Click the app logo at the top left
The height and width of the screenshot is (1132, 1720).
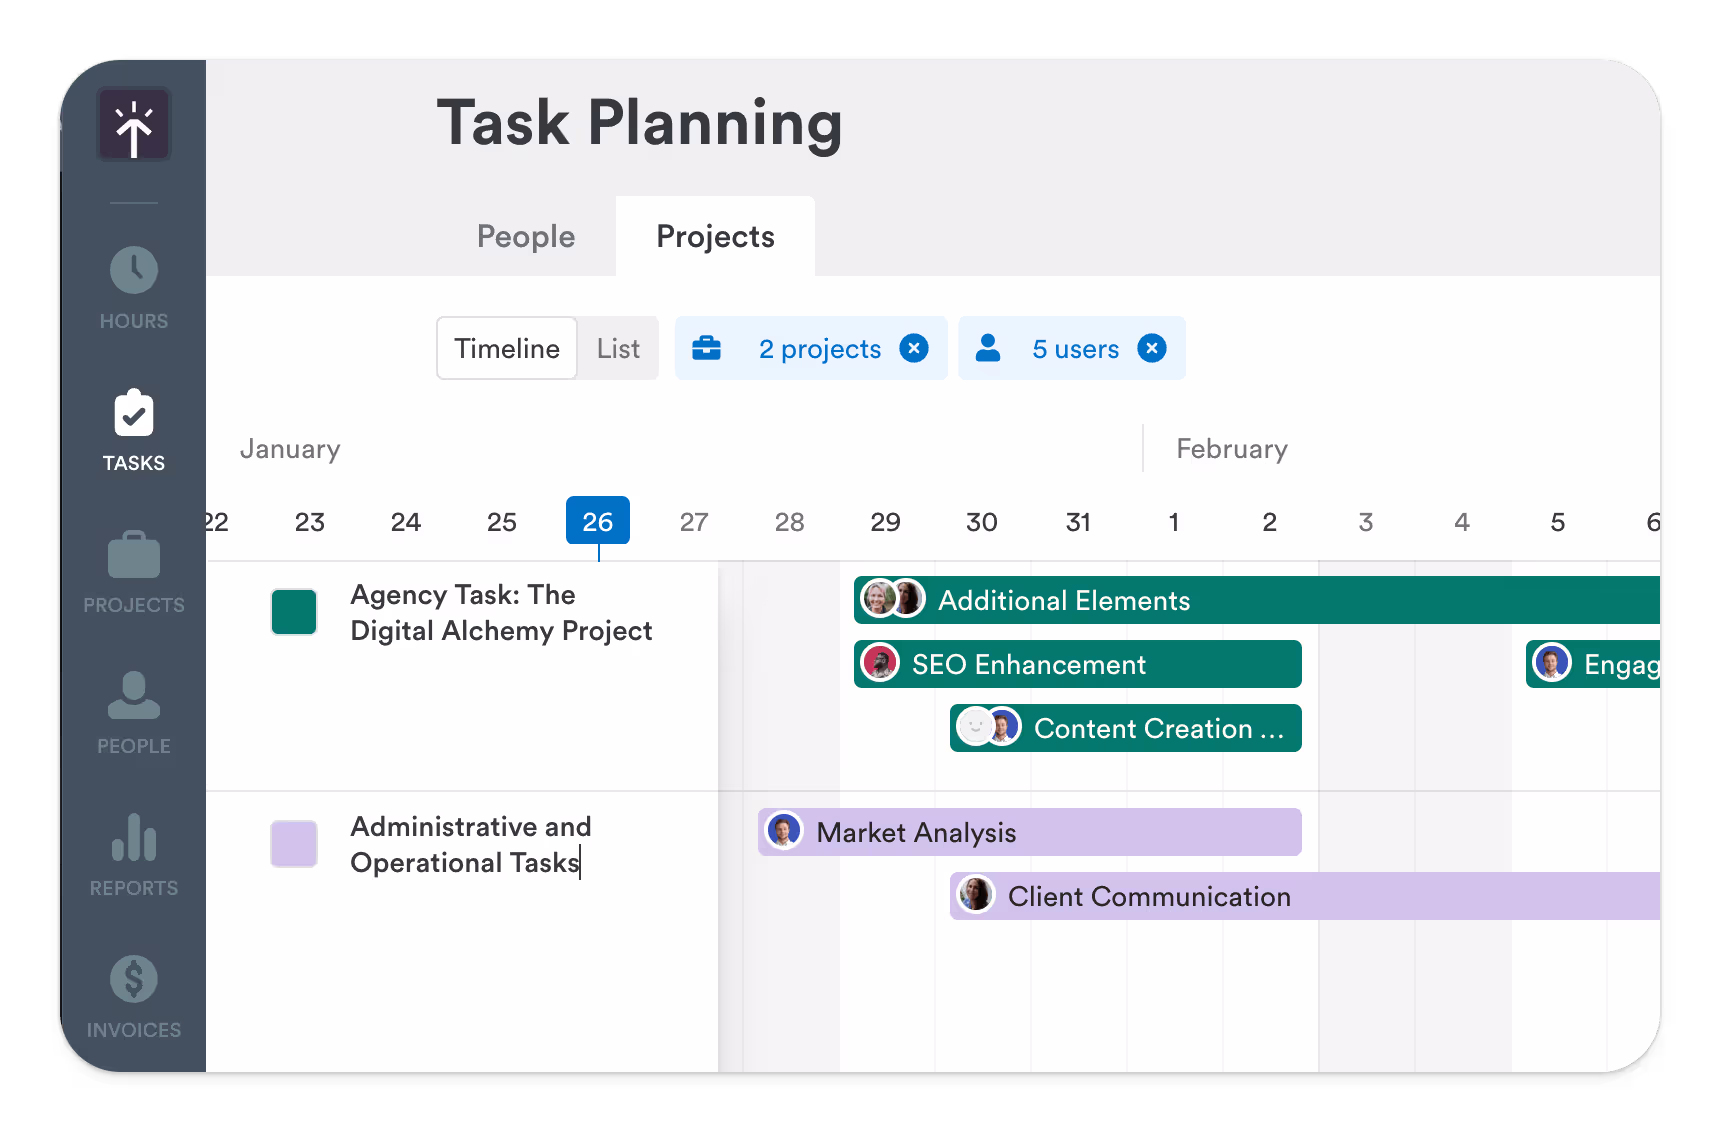point(133,124)
